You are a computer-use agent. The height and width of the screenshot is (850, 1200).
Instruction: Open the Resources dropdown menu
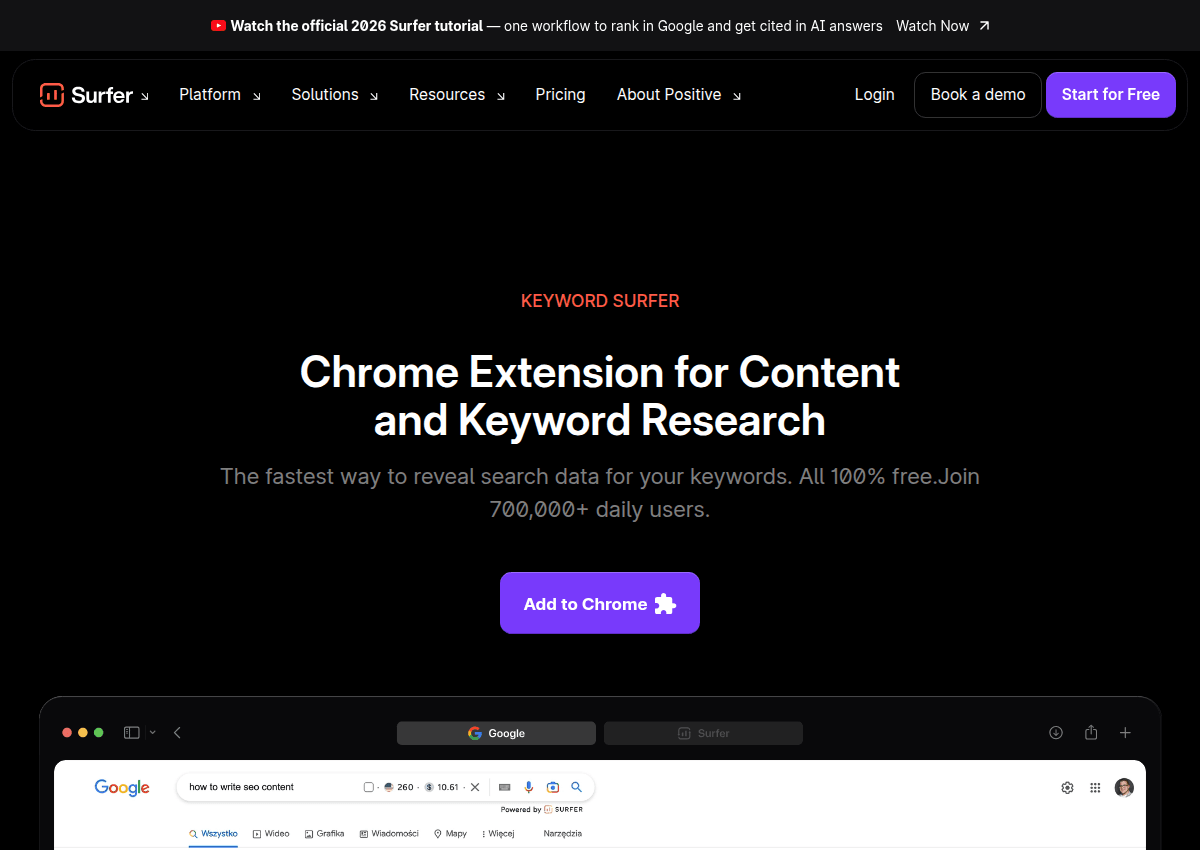click(x=457, y=95)
